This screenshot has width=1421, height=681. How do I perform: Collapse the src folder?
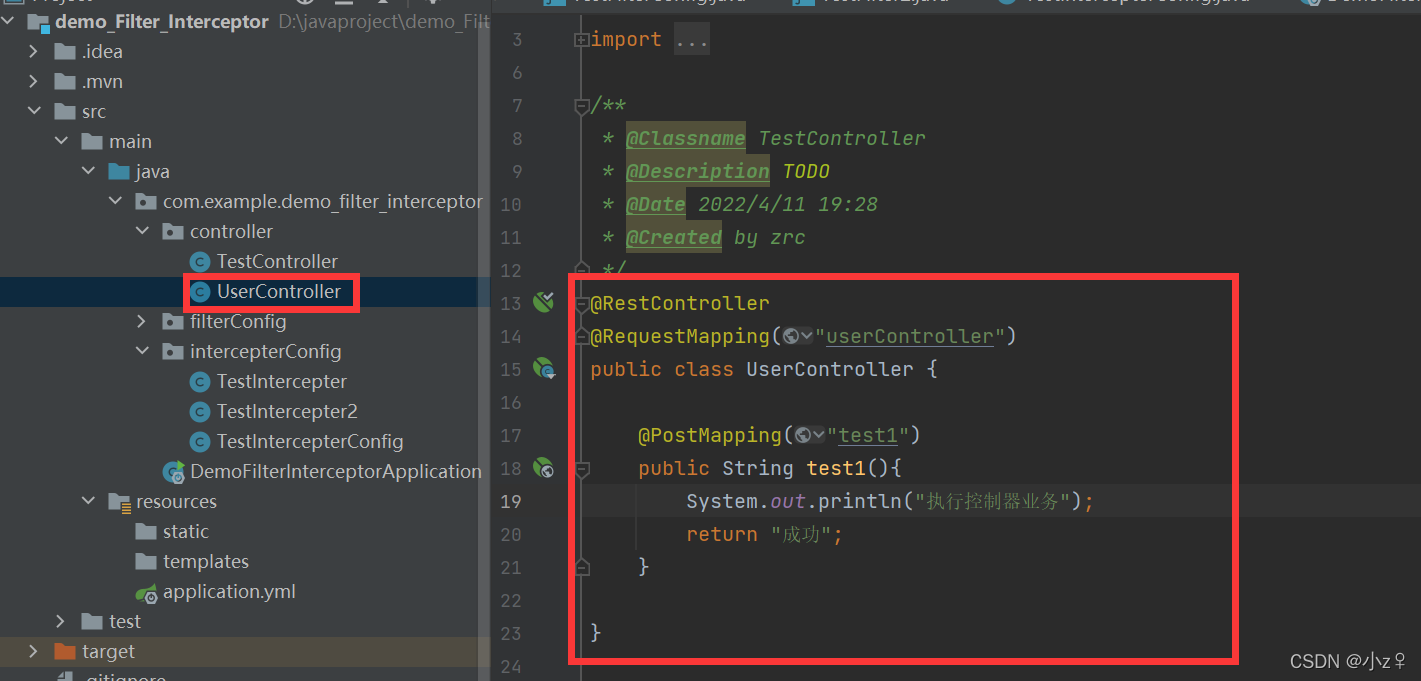(33, 112)
